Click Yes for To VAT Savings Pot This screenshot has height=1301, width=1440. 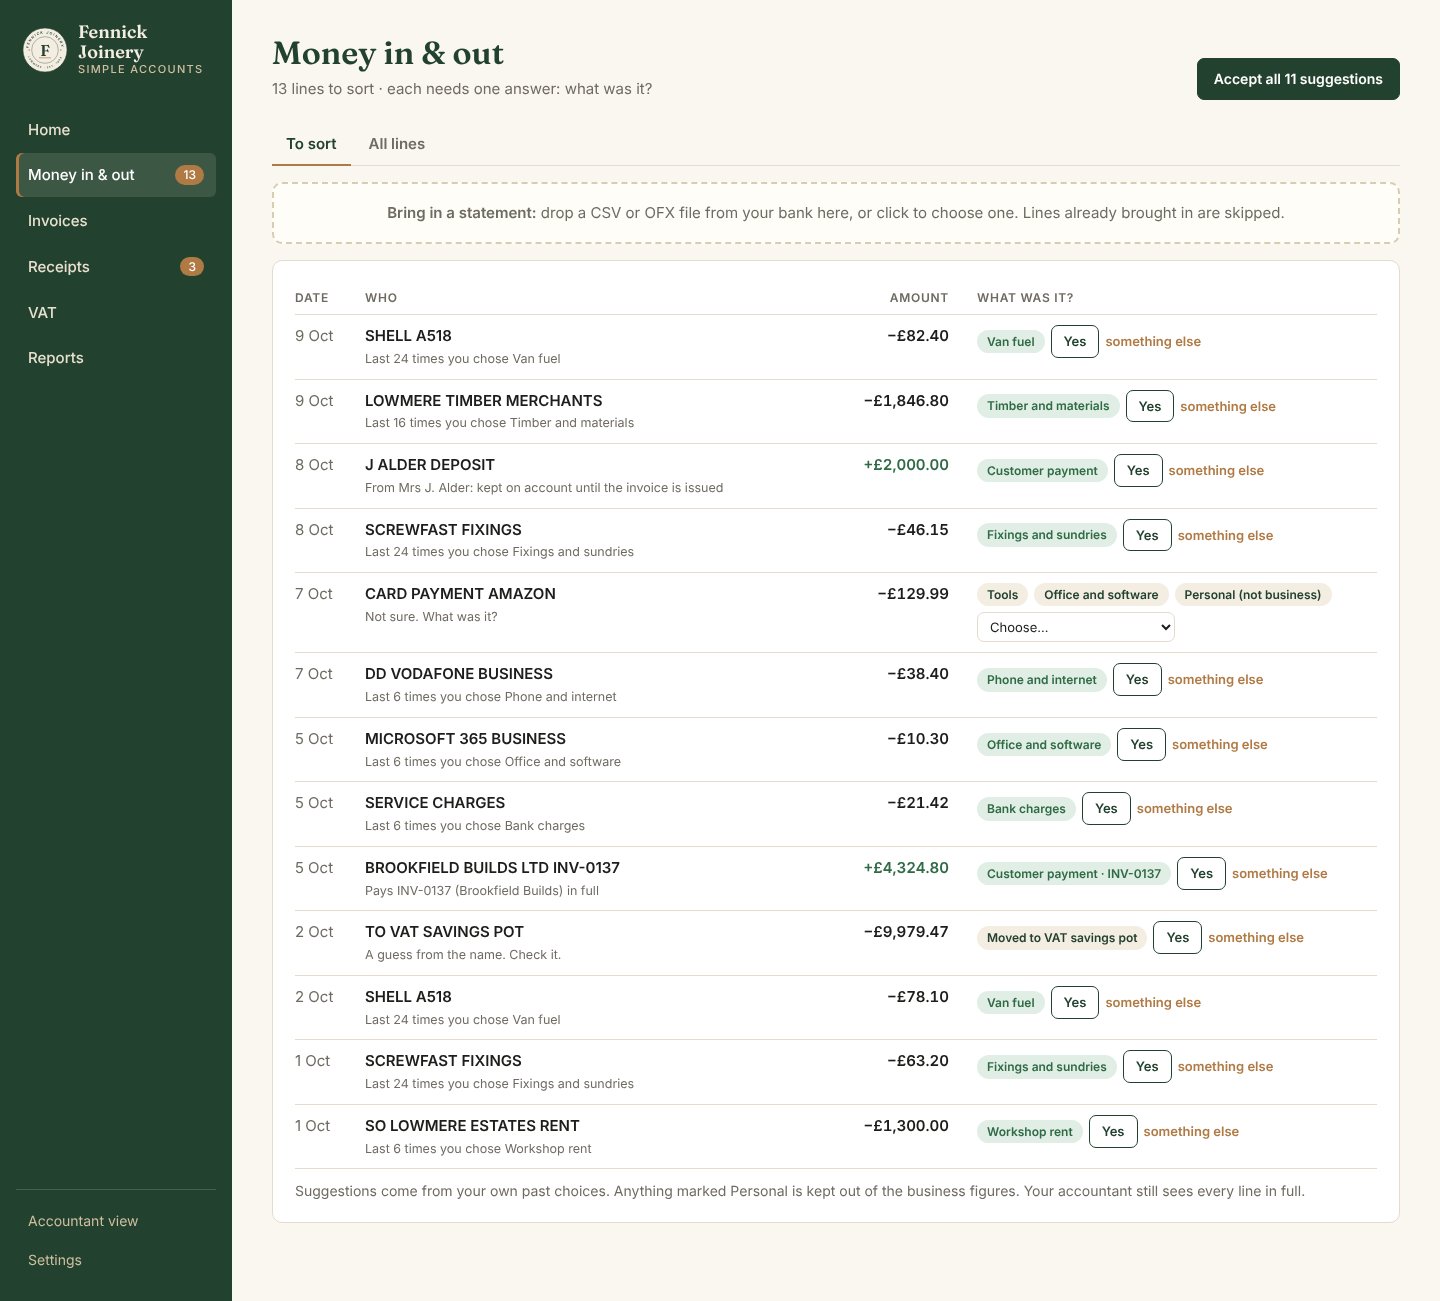click(x=1178, y=937)
